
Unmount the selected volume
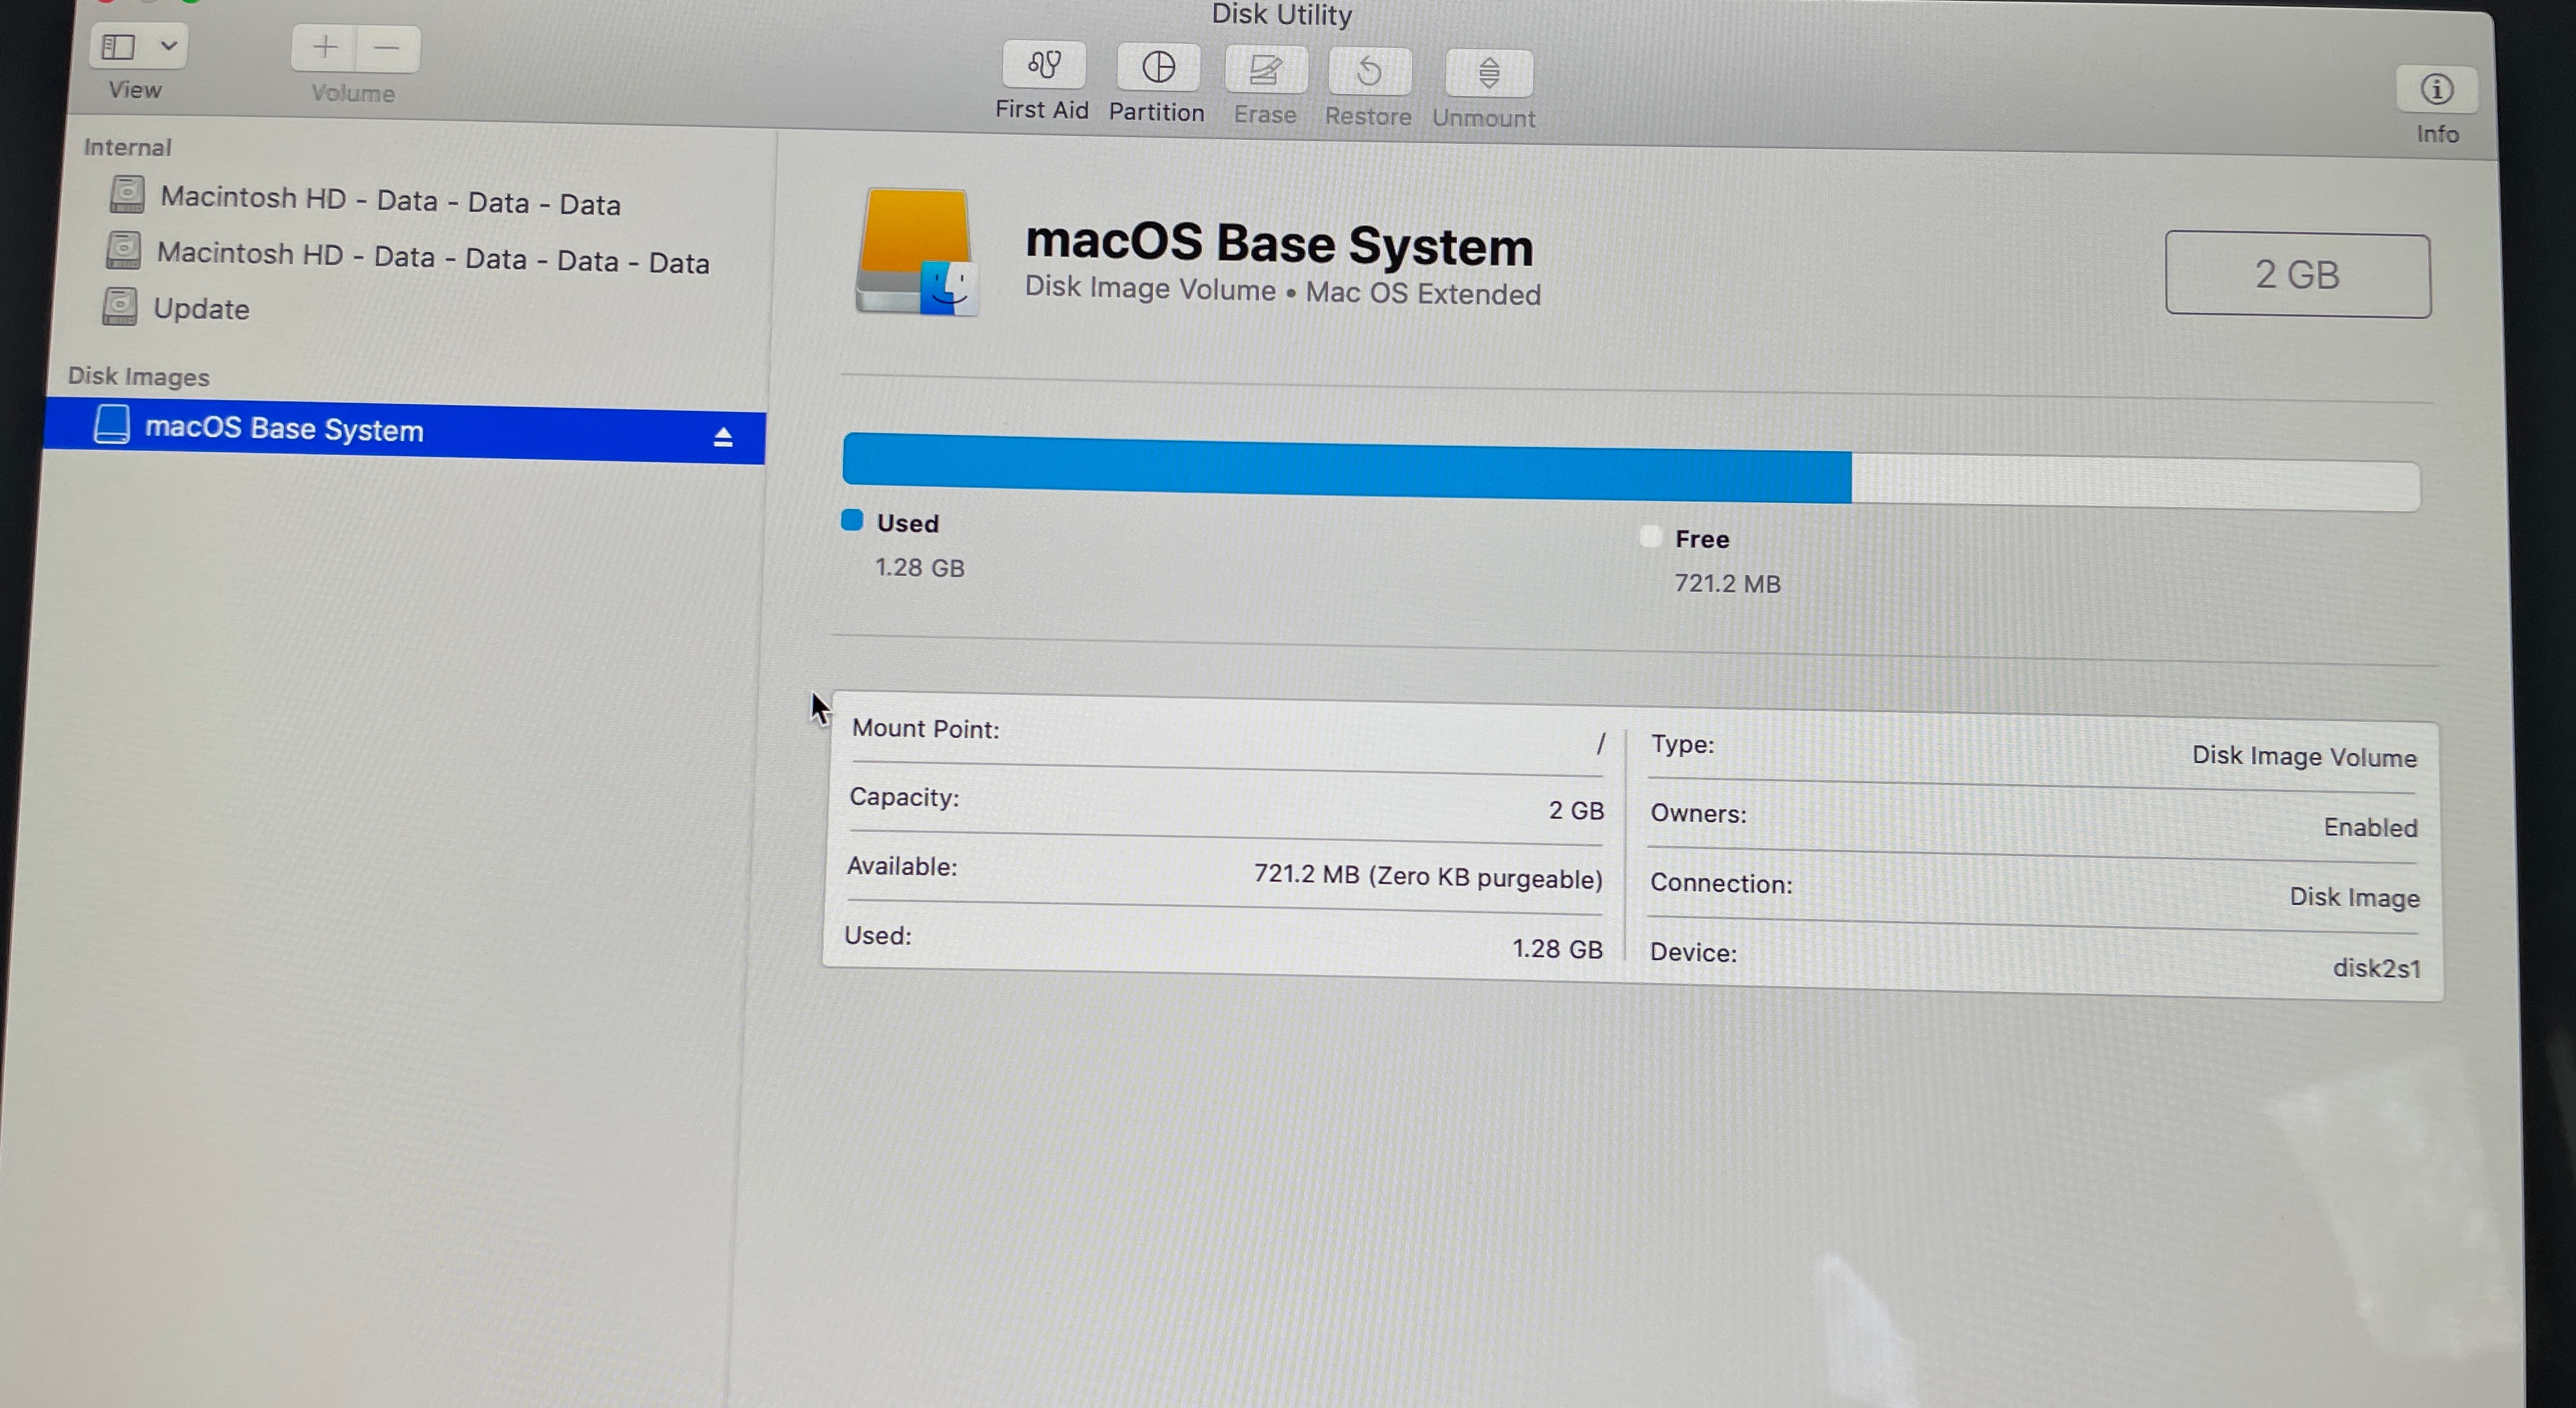tap(1488, 74)
